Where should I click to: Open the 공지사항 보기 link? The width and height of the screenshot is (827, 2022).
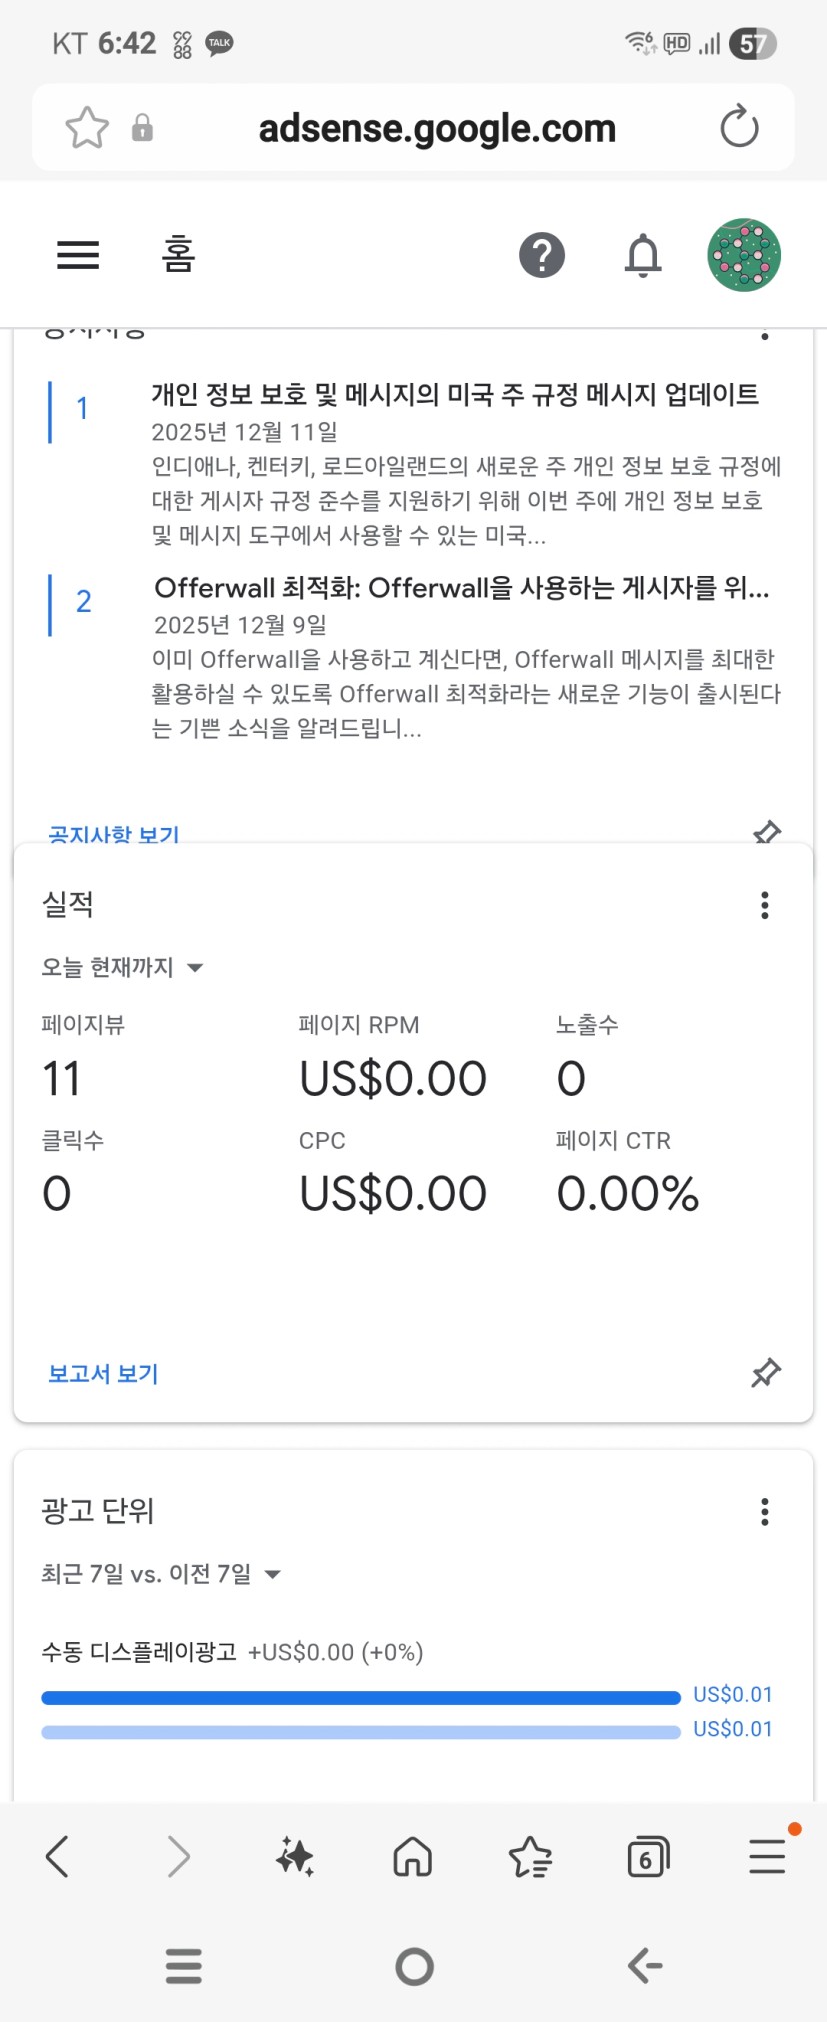tap(113, 833)
